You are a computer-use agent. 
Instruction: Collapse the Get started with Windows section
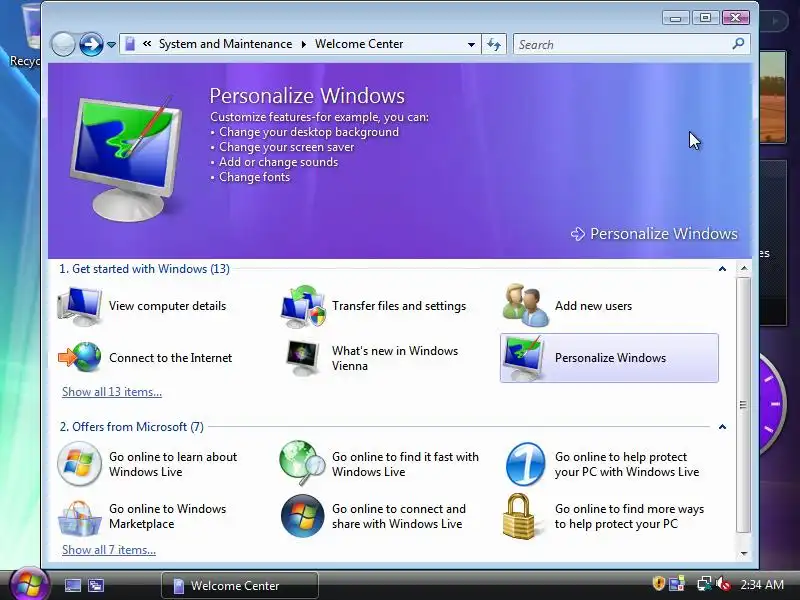(722, 269)
